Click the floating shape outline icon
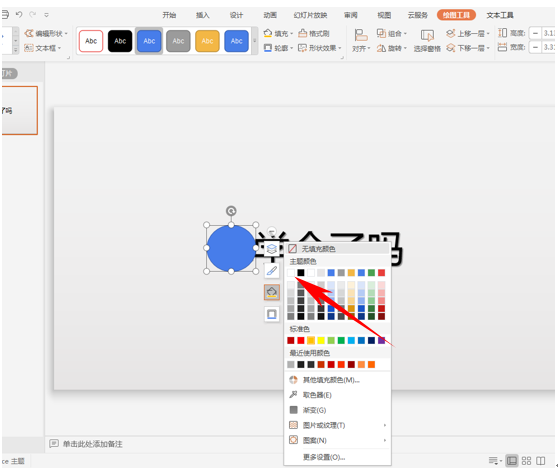Image resolution: width=558 pixels, height=469 pixels. click(x=272, y=314)
